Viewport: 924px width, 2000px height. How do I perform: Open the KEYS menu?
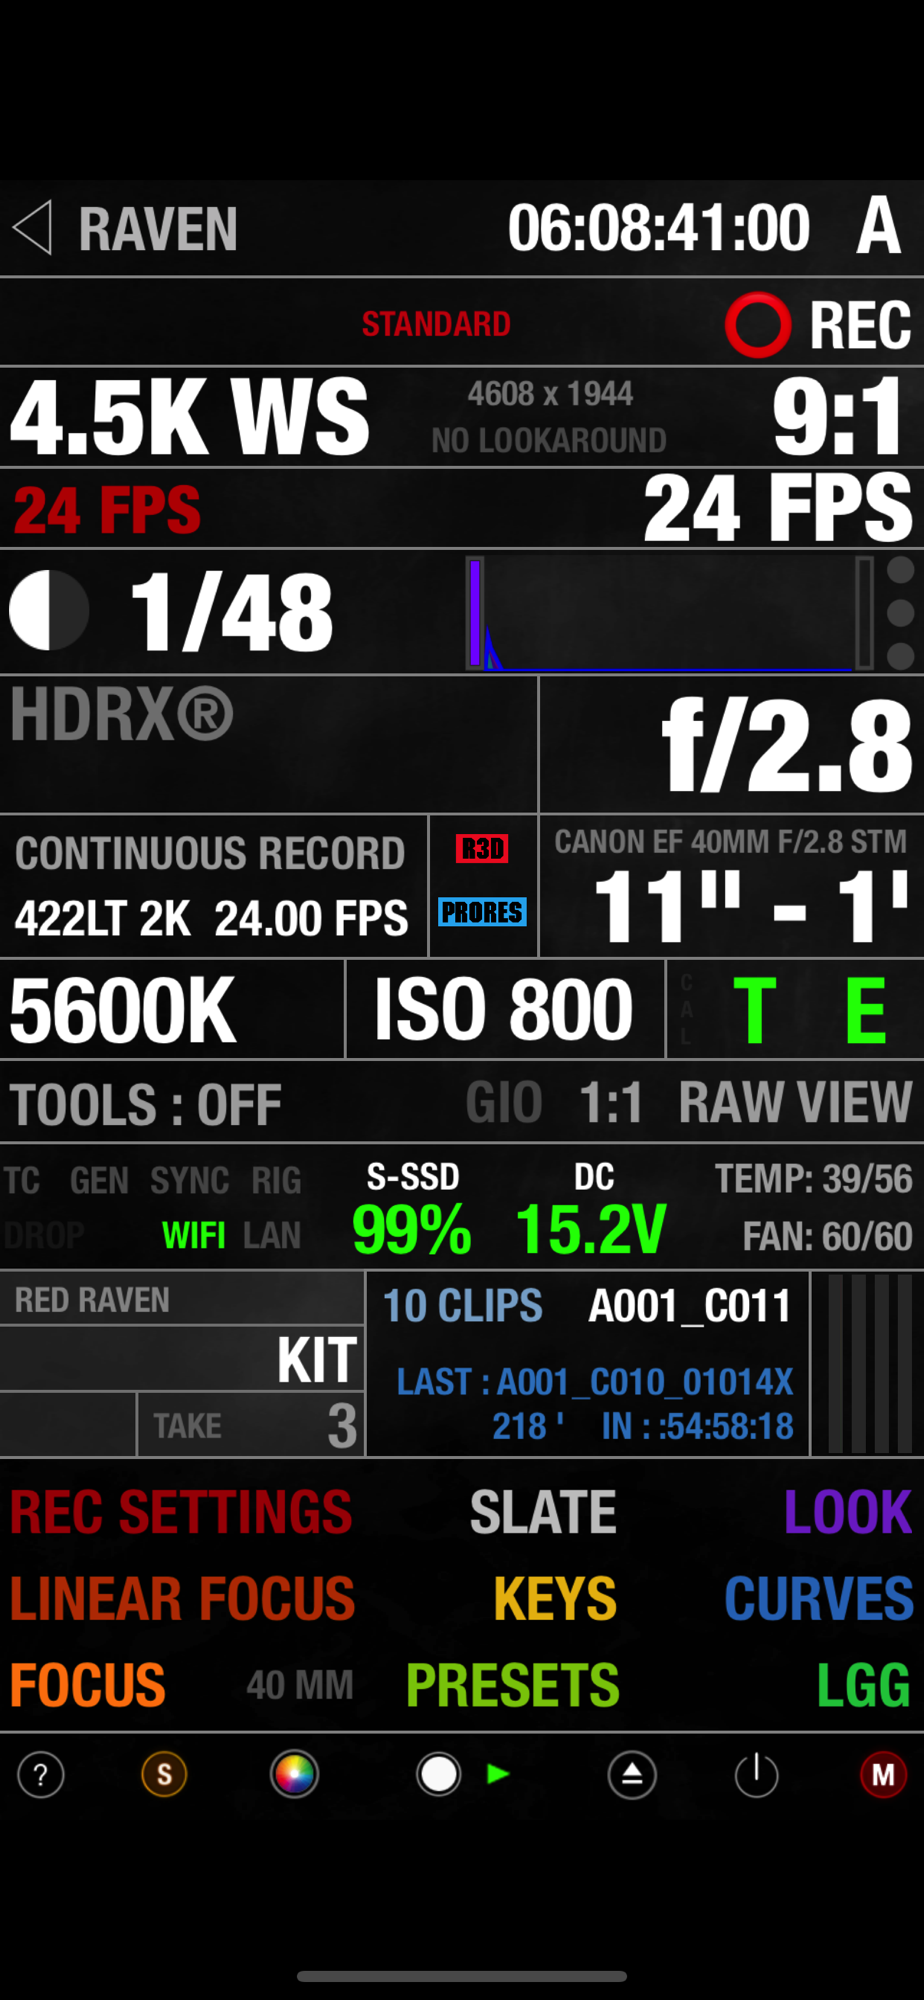coord(555,1598)
